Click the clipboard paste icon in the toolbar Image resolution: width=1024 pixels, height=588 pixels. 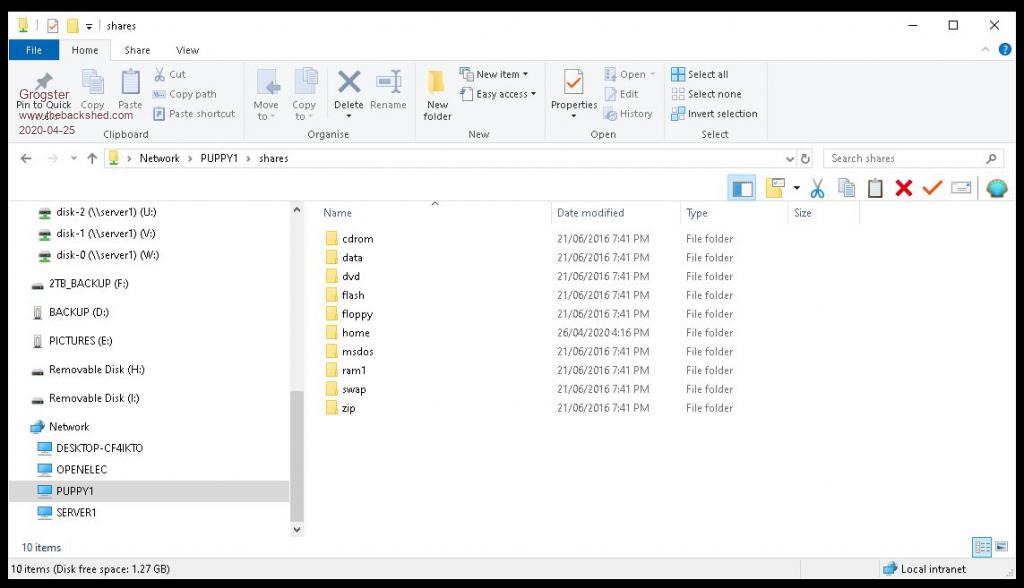875,188
